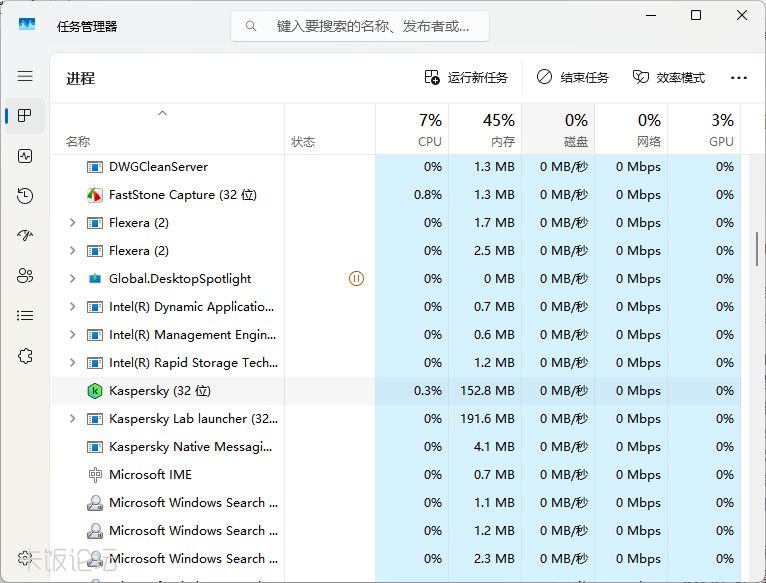Screen dimensions: 766x583
Task: Click the Kaspersky (32 位) green icon
Action: pyautogui.click(x=95, y=391)
